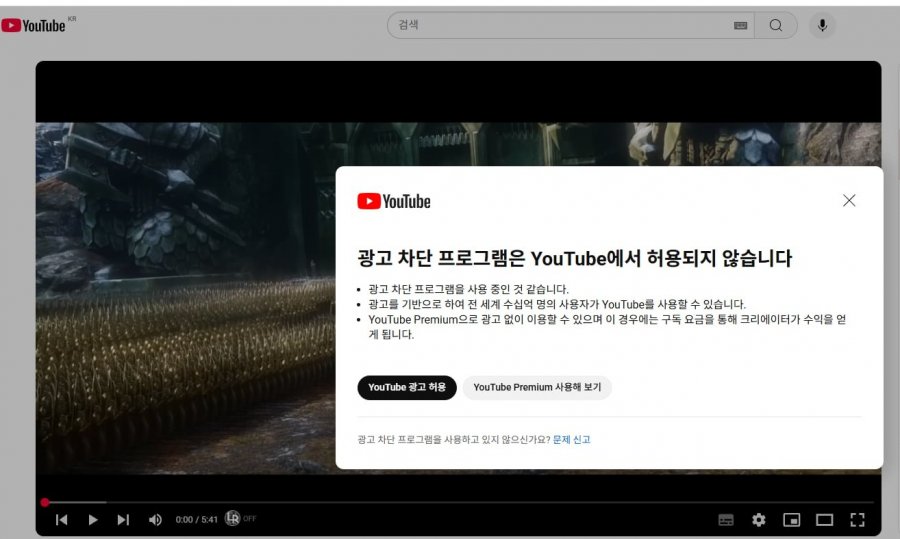Click the YouTube 광고 허용 button
Screen dimensions: 900x539
(406, 387)
